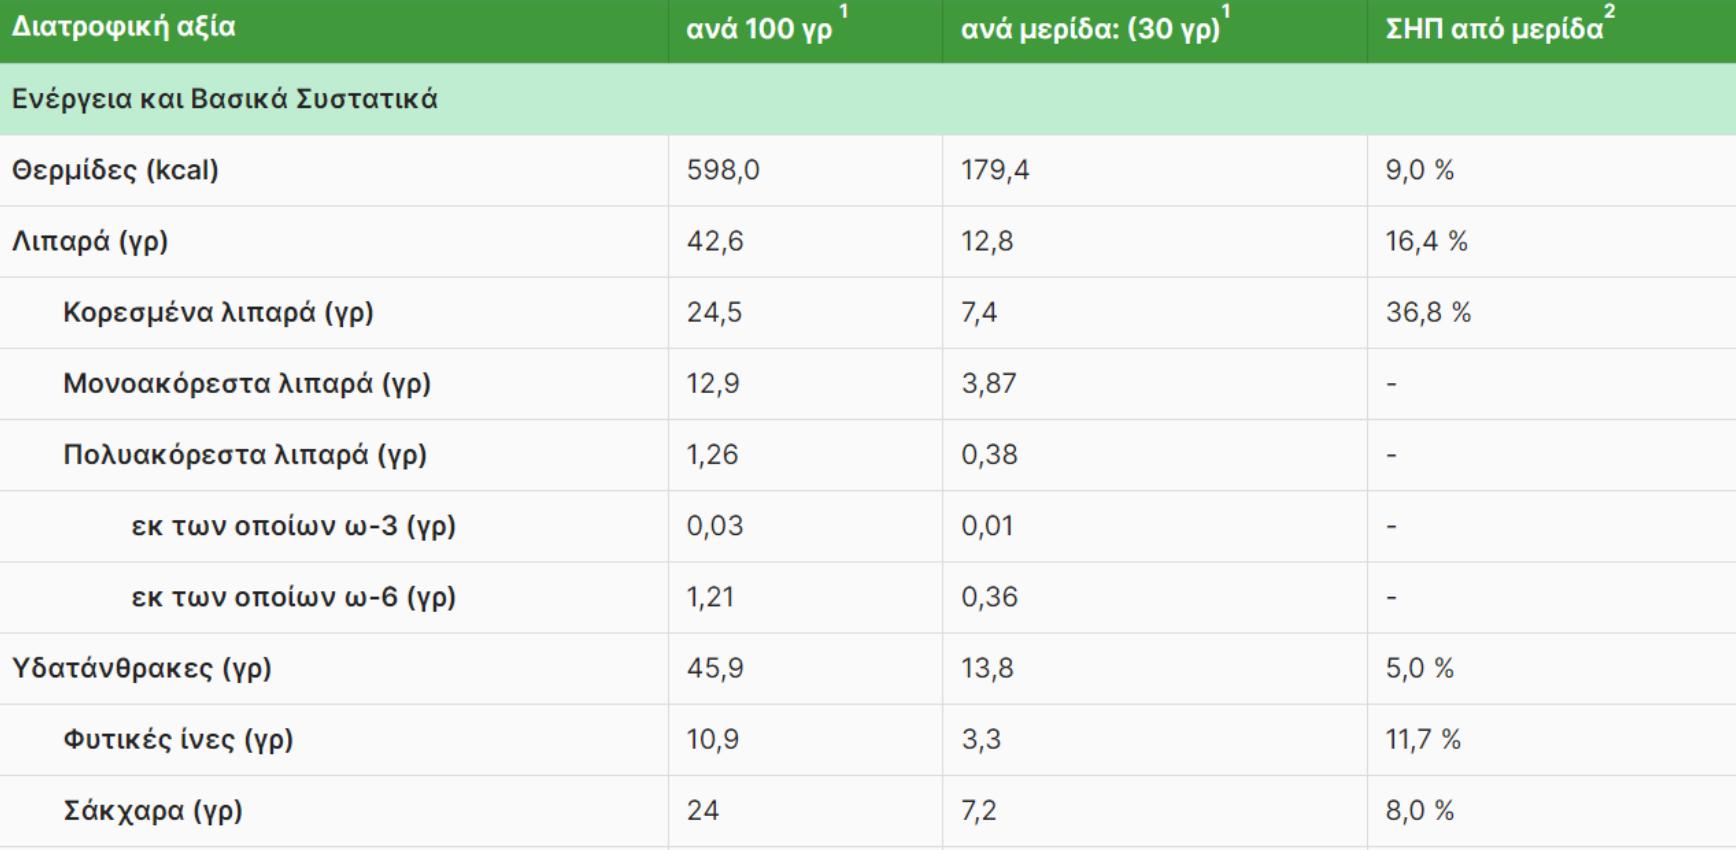Click the "Λιπαρά (γρ)" row label
This screenshot has height=850, width=1736.
90,241
